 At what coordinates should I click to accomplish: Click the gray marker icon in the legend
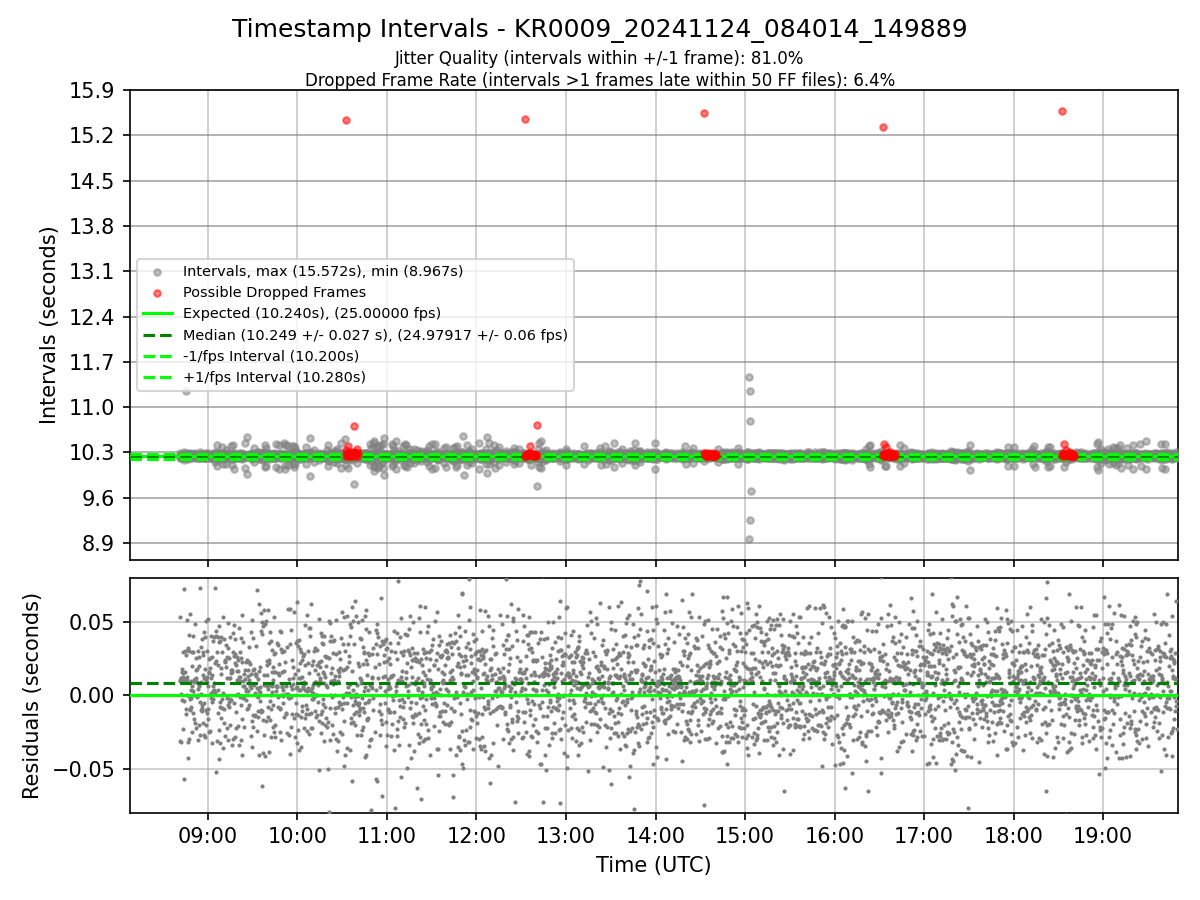click(157, 272)
